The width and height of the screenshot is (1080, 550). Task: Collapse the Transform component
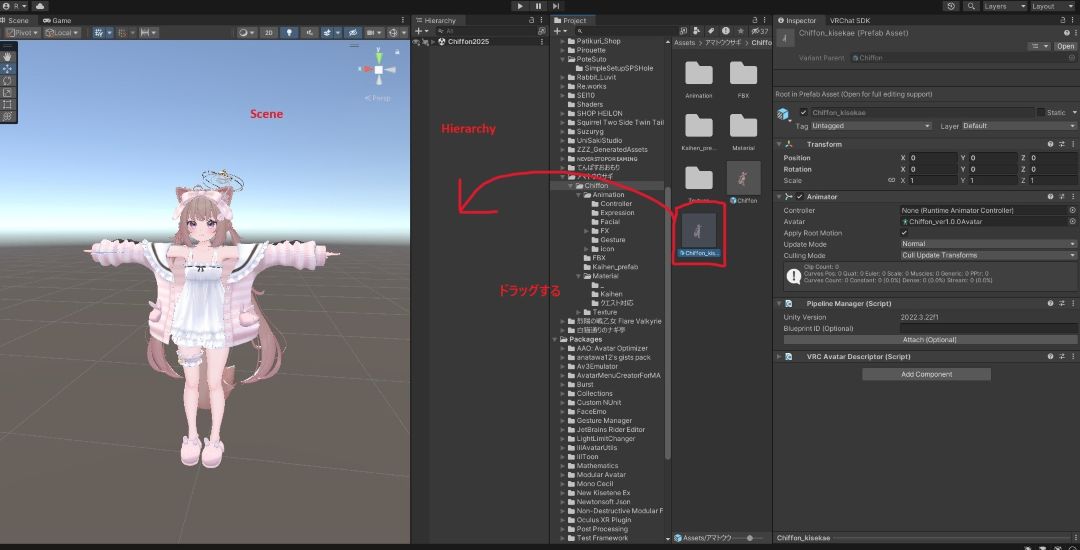779,145
